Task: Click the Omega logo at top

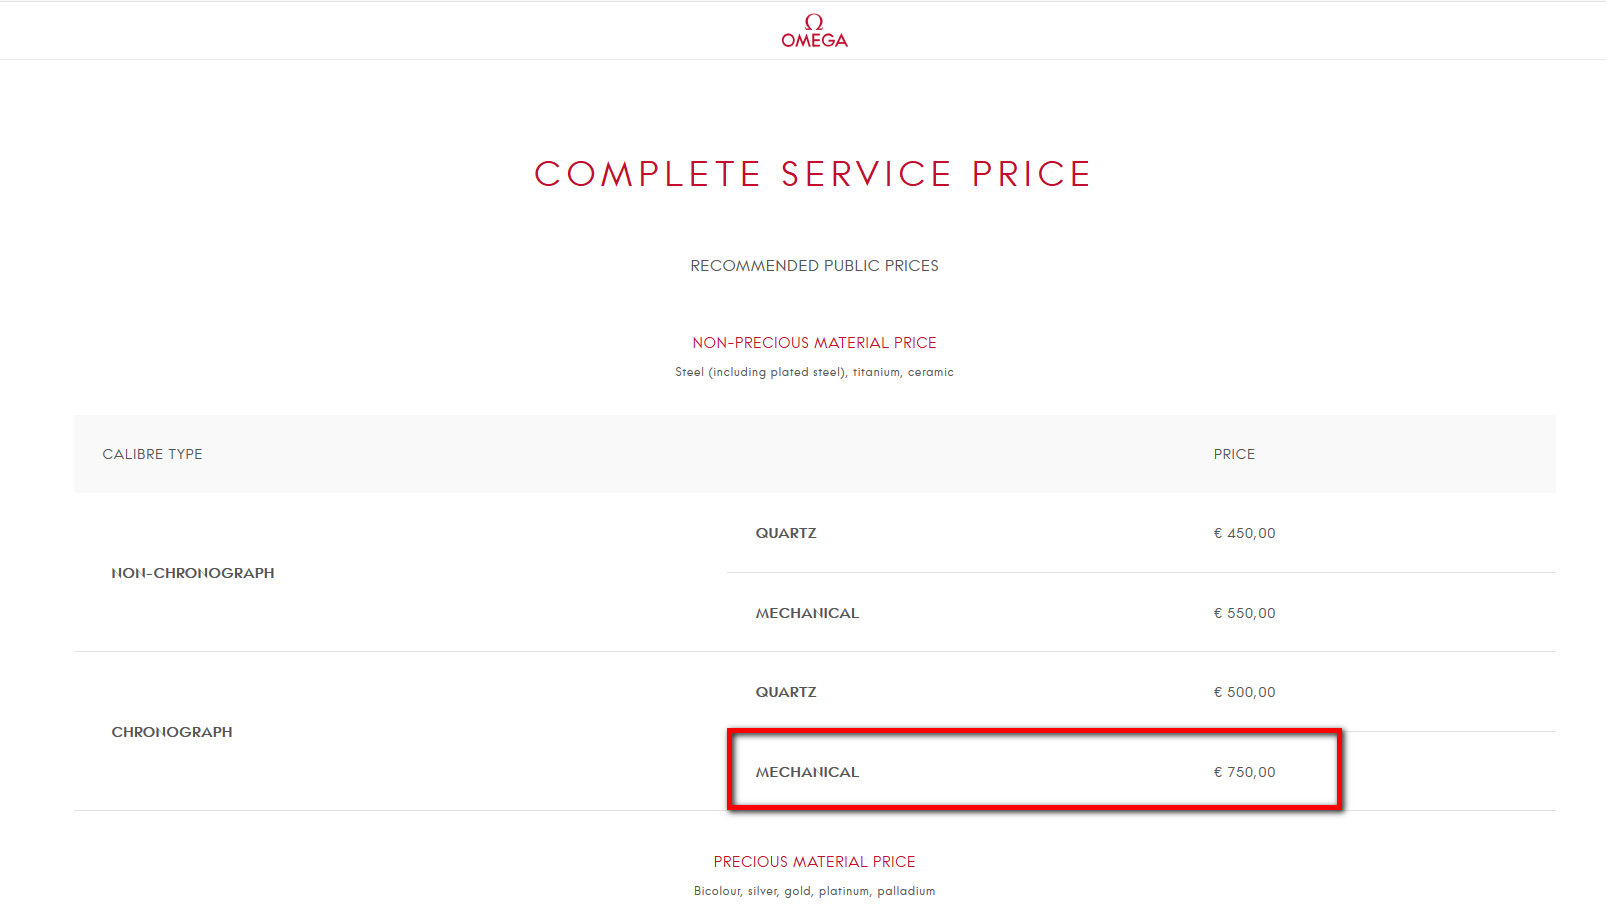Action: [x=814, y=31]
